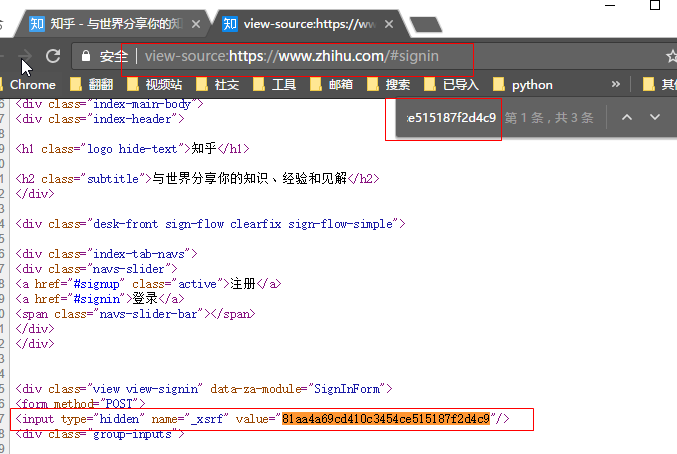Open the python bookmark folder
This screenshot has height=454, width=677.
pos(523,85)
